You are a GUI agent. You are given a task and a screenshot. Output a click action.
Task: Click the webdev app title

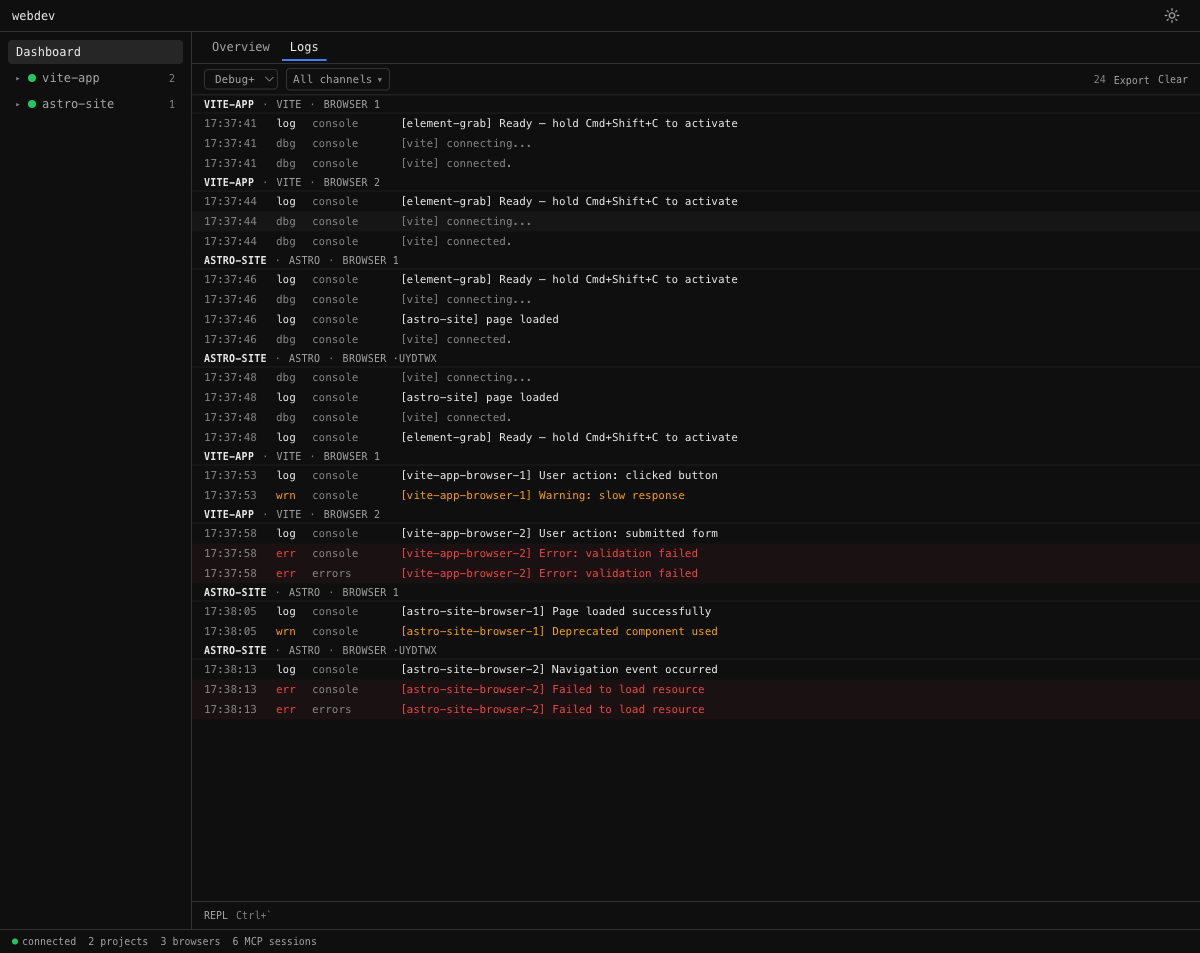click(x=33, y=16)
